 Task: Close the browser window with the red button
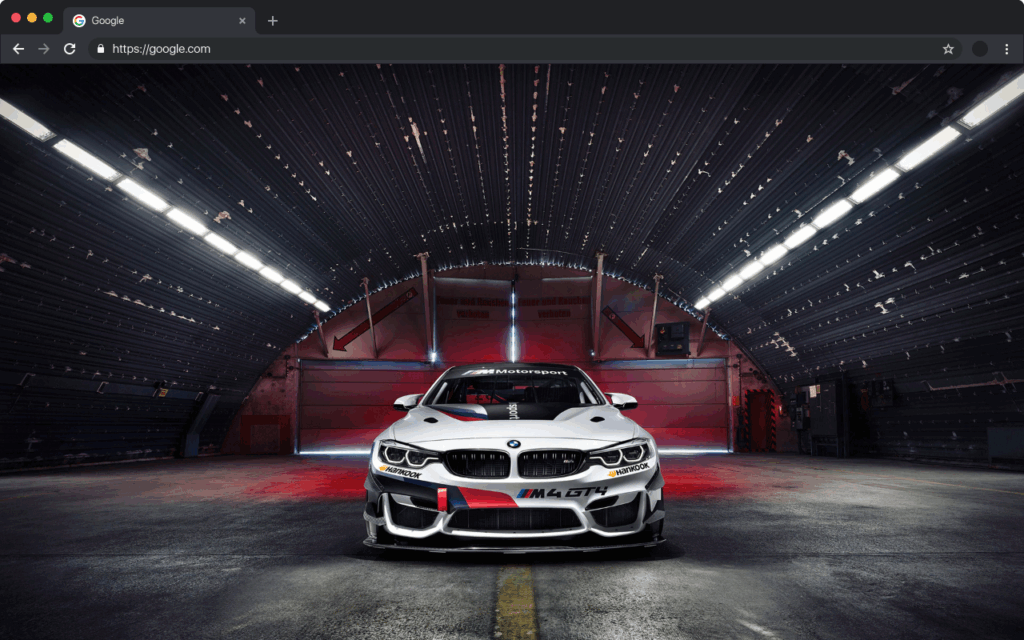tap(16, 17)
